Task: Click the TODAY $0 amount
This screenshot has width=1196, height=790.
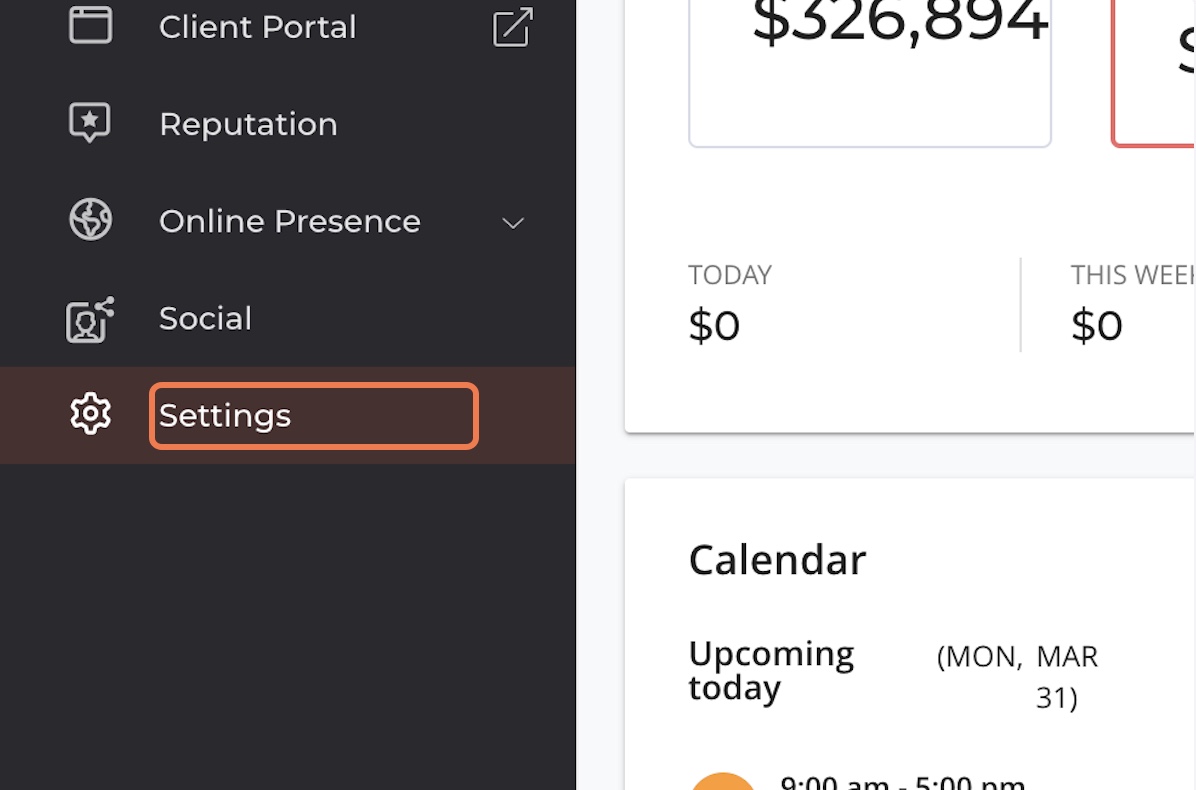Action: 714,326
